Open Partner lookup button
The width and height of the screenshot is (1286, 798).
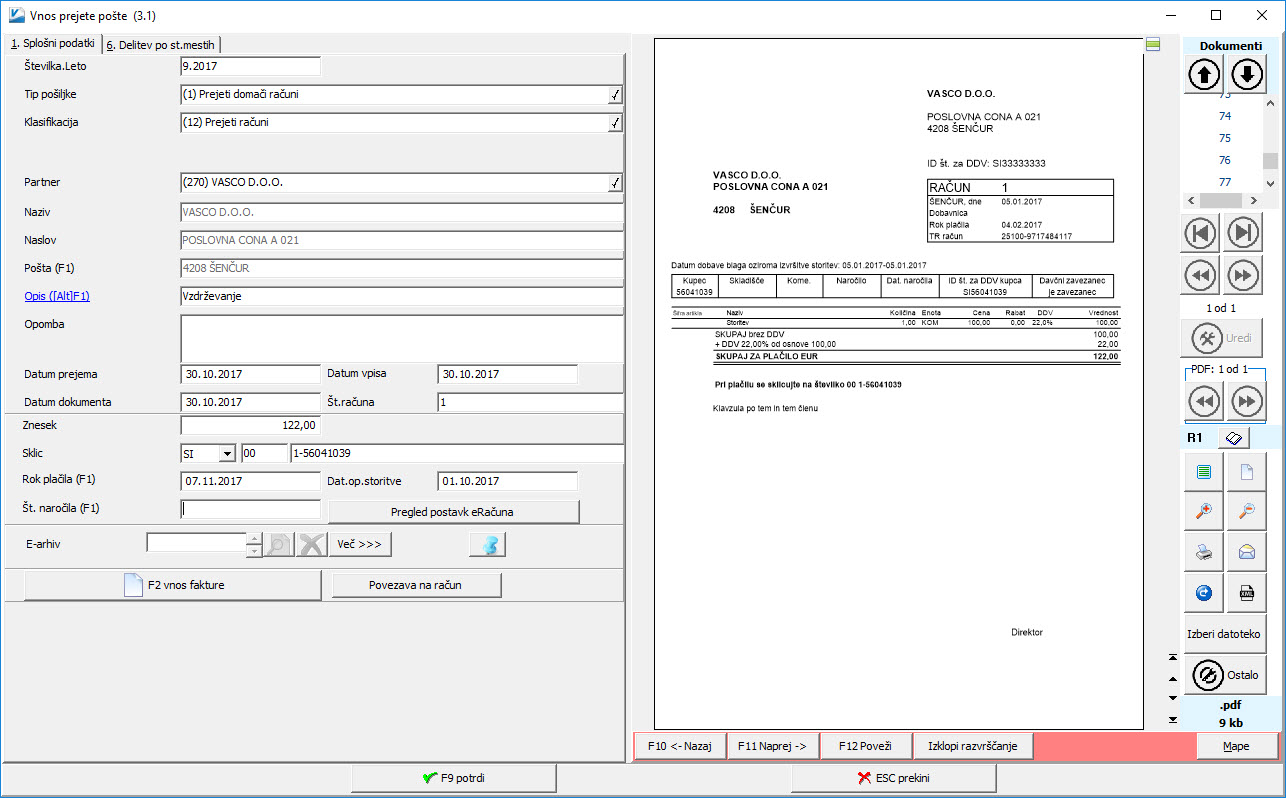[615, 183]
